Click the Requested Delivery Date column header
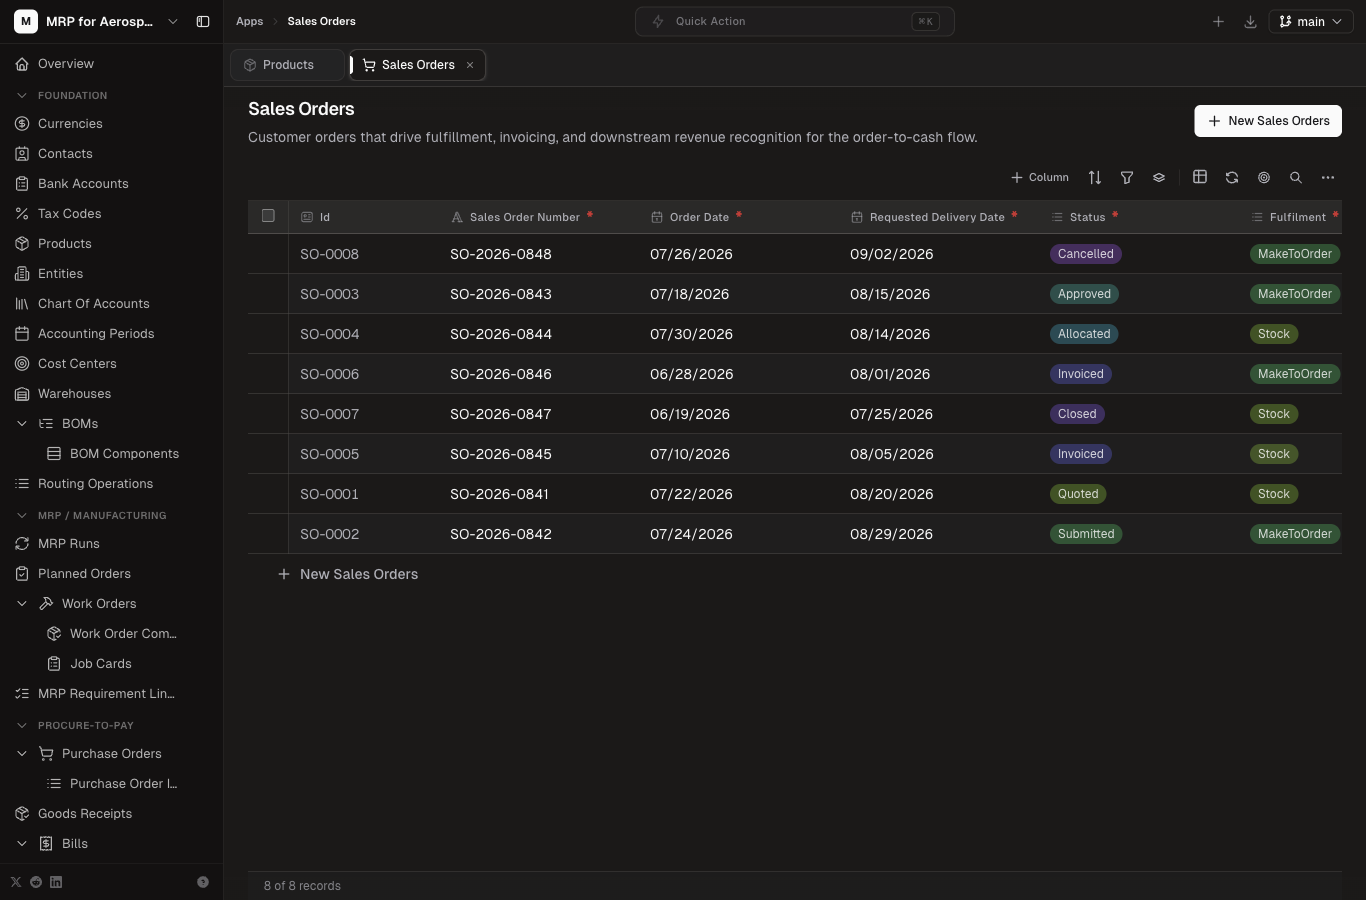The height and width of the screenshot is (900, 1366). click(938, 217)
